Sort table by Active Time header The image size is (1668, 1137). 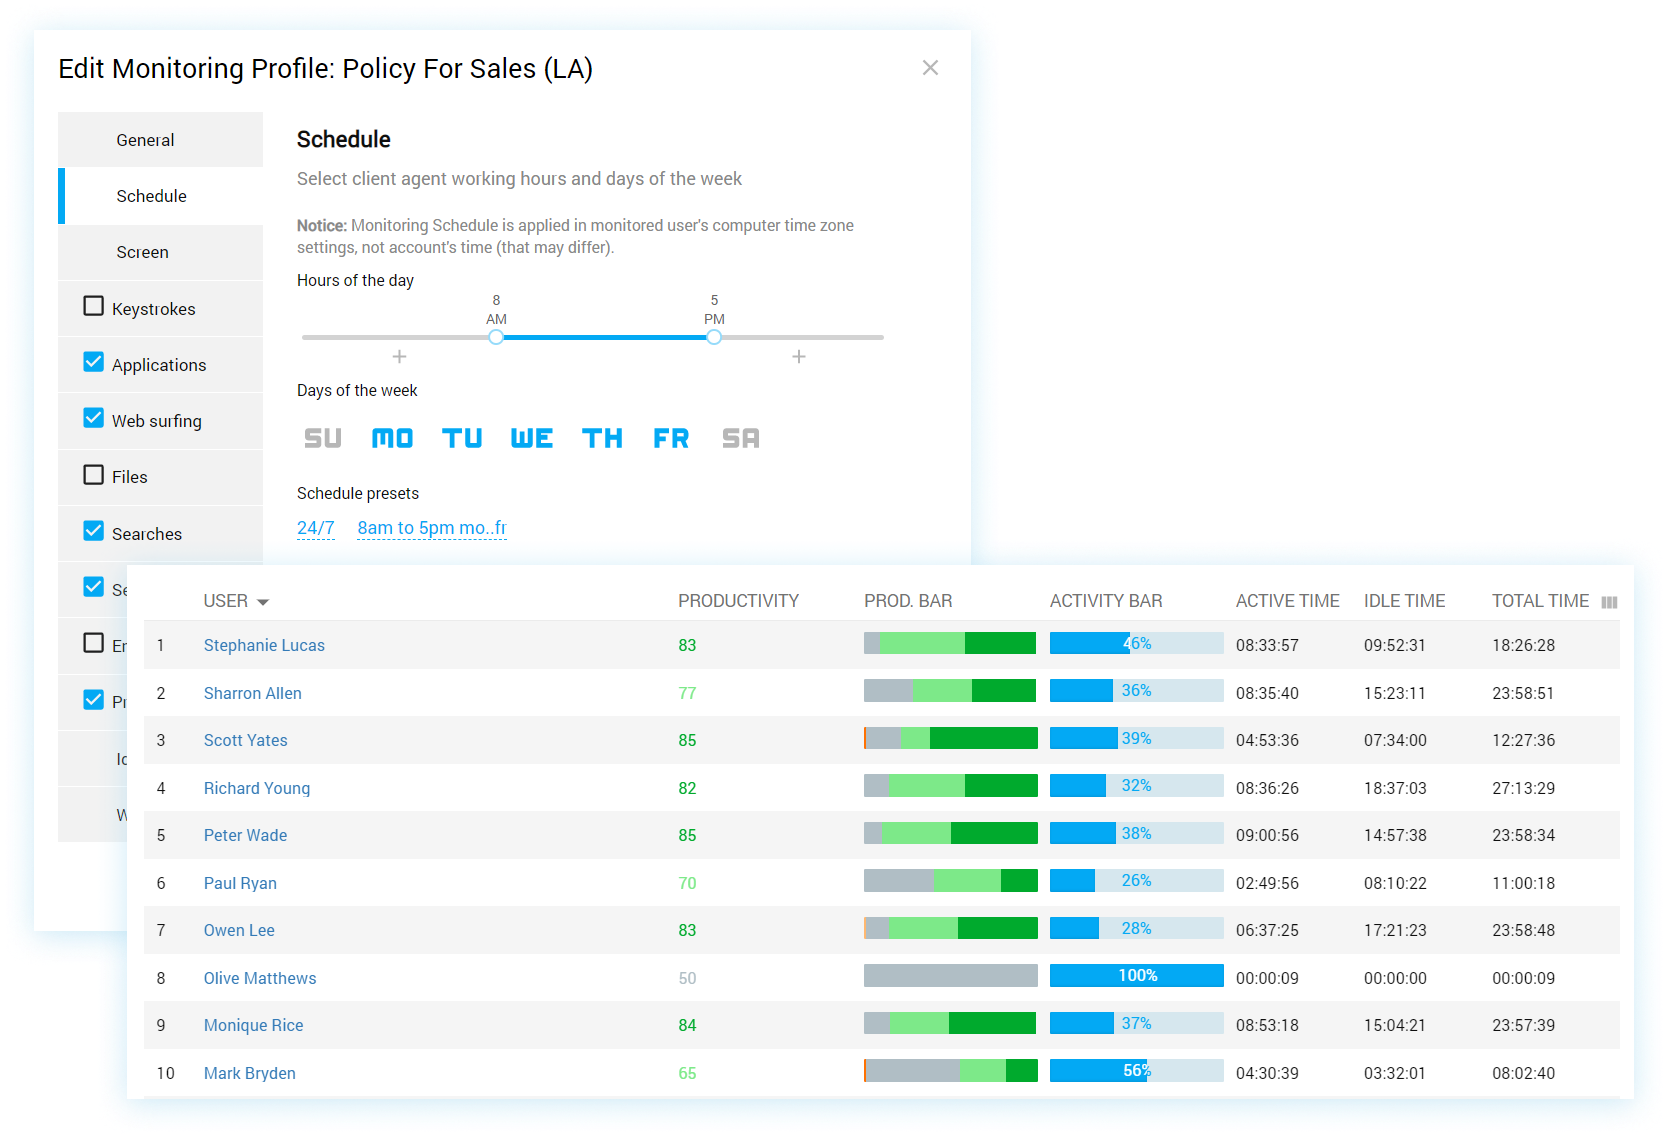click(x=1287, y=601)
